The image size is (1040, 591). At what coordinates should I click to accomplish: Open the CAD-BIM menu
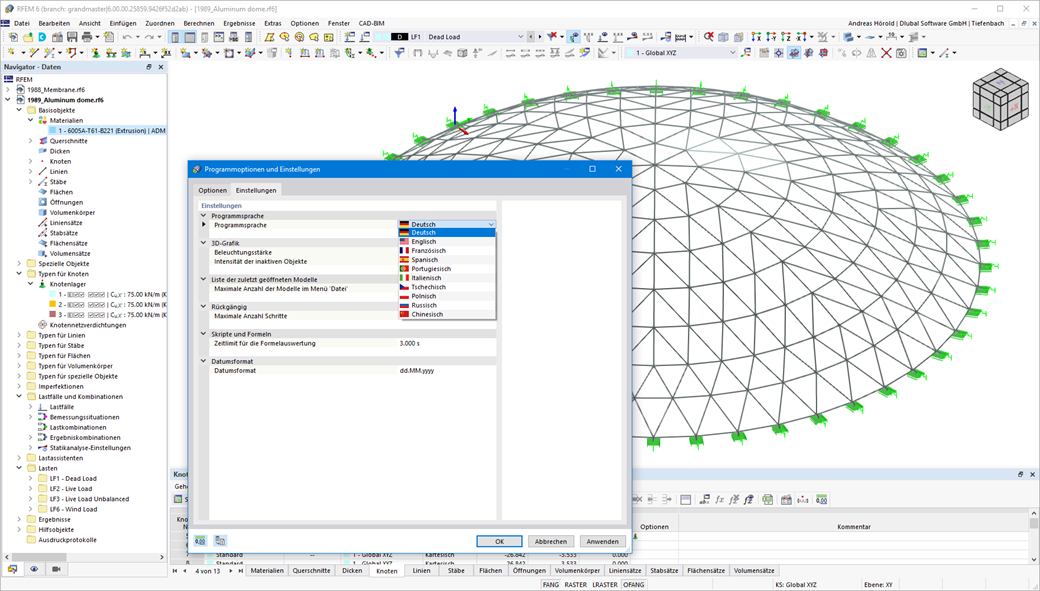(x=371, y=23)
